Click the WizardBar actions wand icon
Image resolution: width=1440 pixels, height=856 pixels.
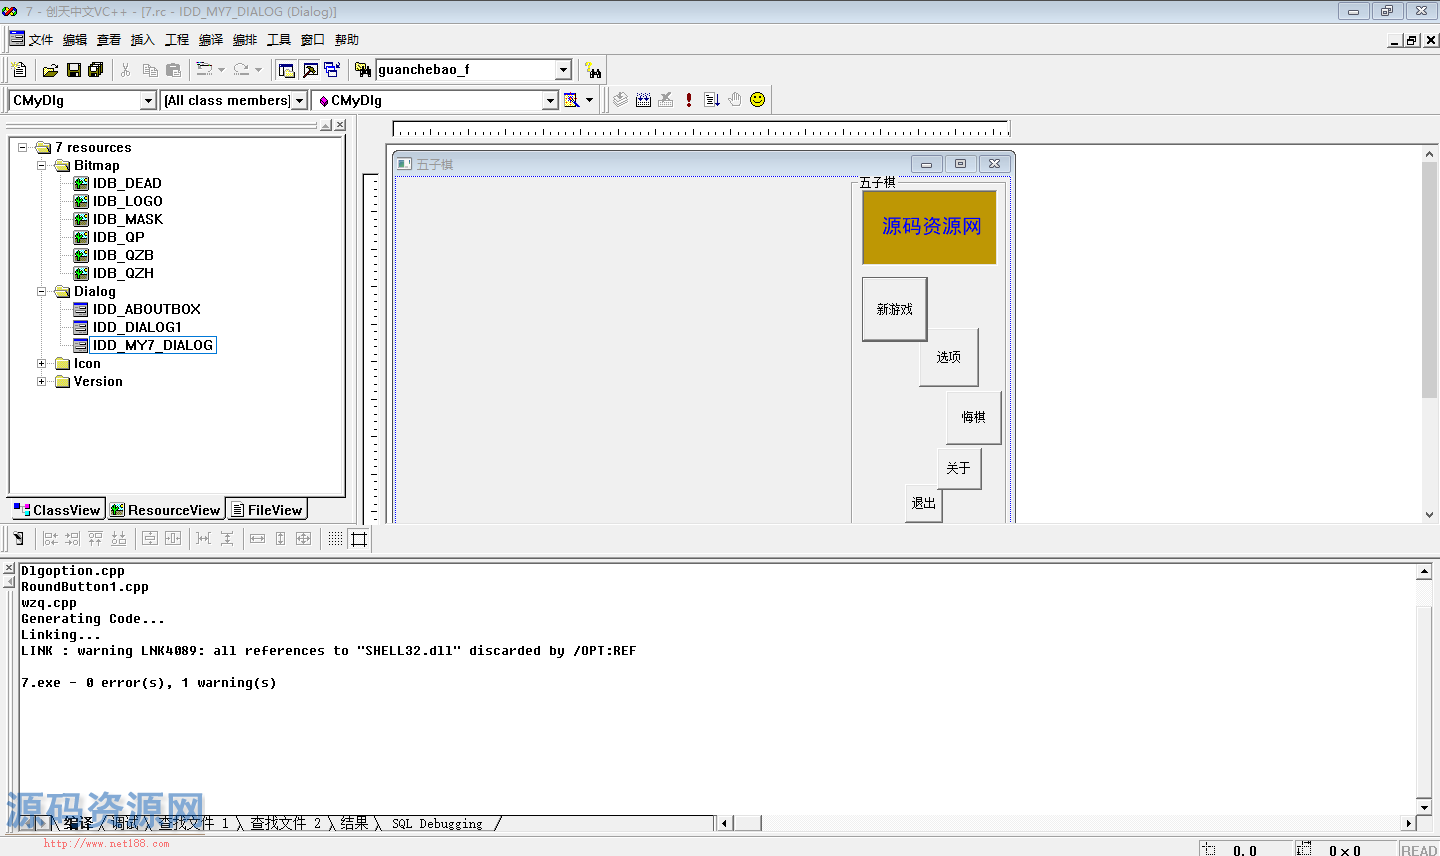(571, 100)
